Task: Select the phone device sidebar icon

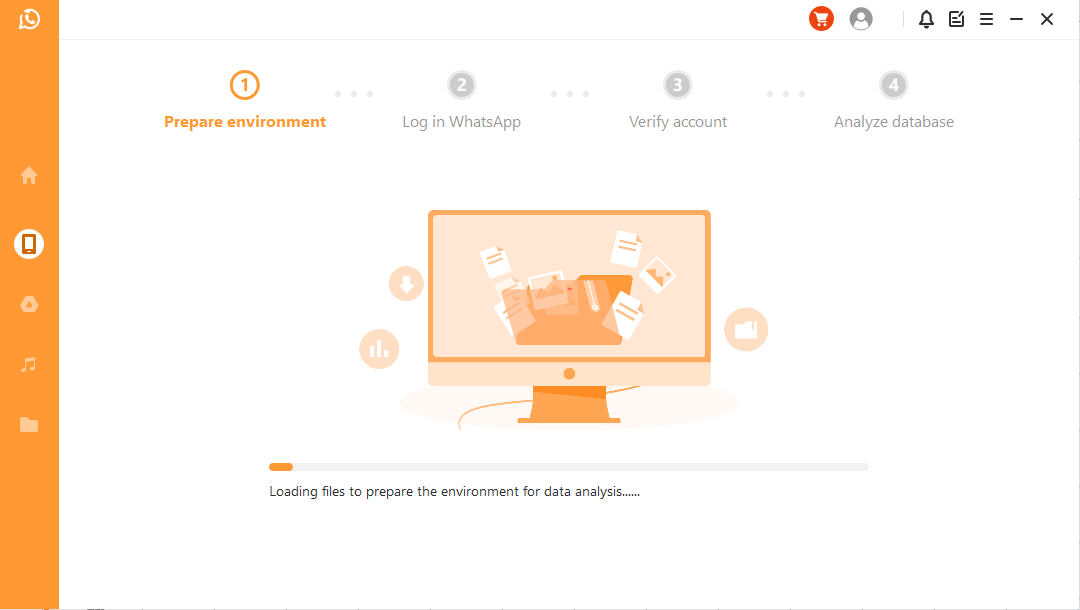Action: tap(29, 244)
